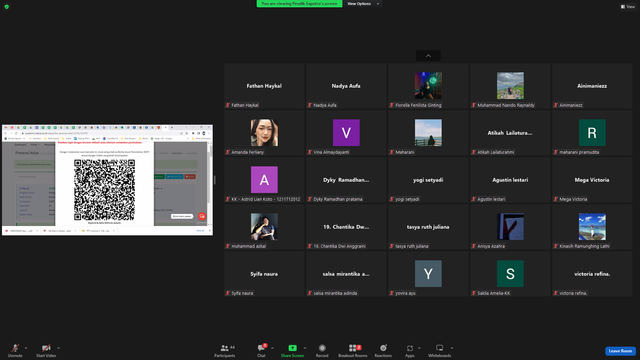Open the Participants panel

click(225, 350)
